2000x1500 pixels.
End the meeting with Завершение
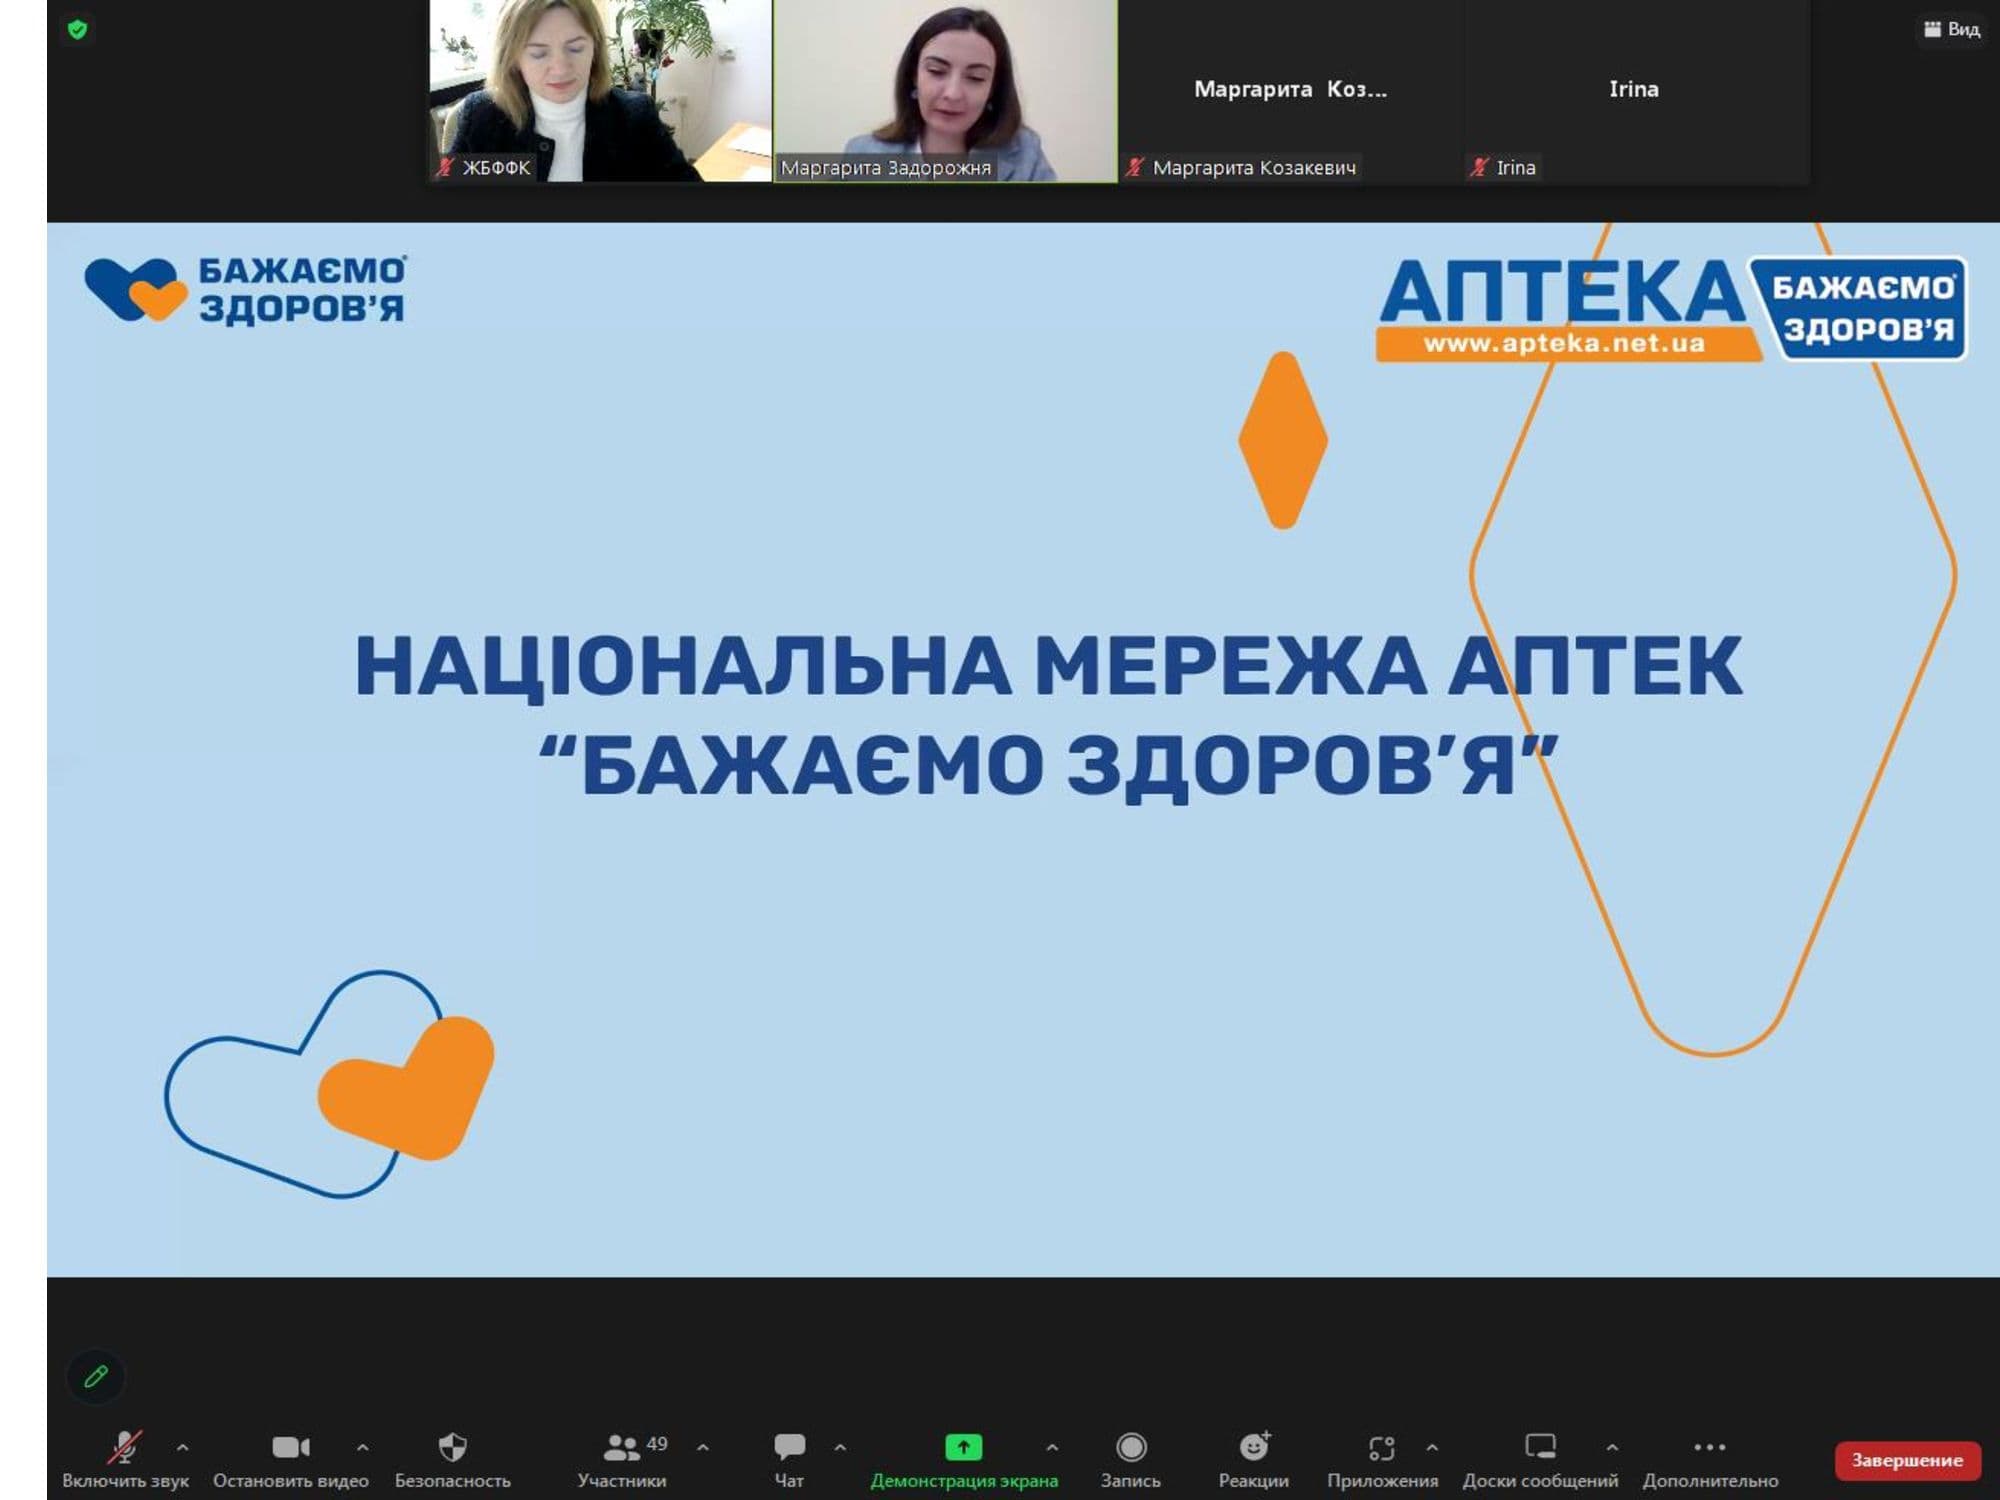1907,1460
